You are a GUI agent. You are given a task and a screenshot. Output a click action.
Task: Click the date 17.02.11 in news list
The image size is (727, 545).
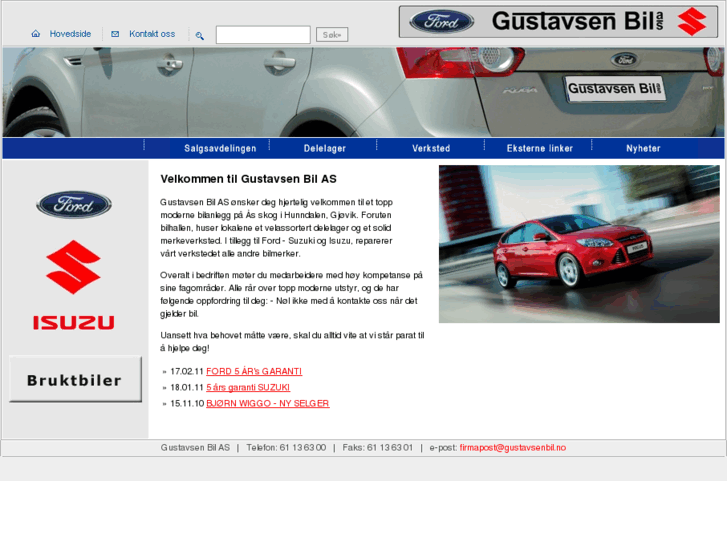click(187, 372)
